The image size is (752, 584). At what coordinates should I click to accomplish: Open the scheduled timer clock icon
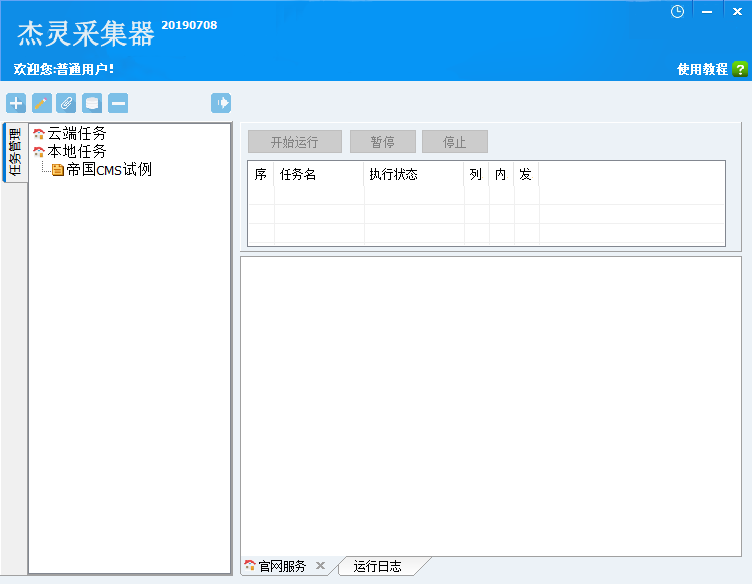coord(677,12)
